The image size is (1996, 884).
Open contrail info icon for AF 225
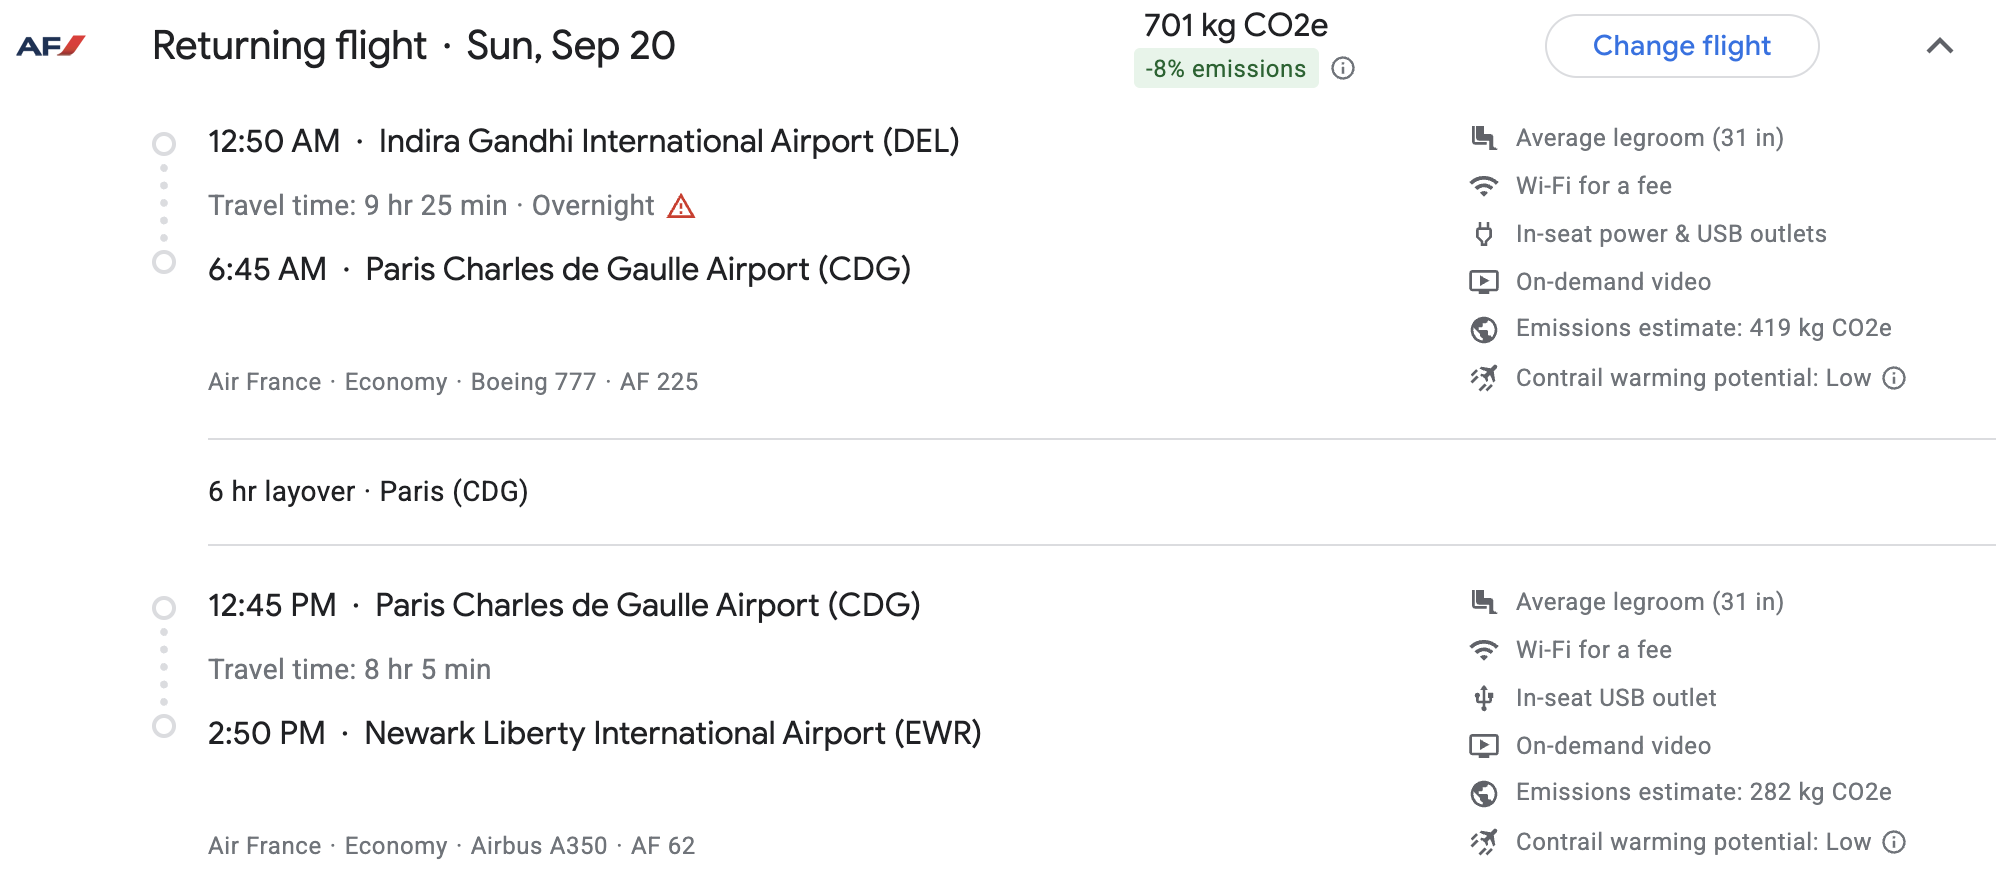click(1894, 378)
